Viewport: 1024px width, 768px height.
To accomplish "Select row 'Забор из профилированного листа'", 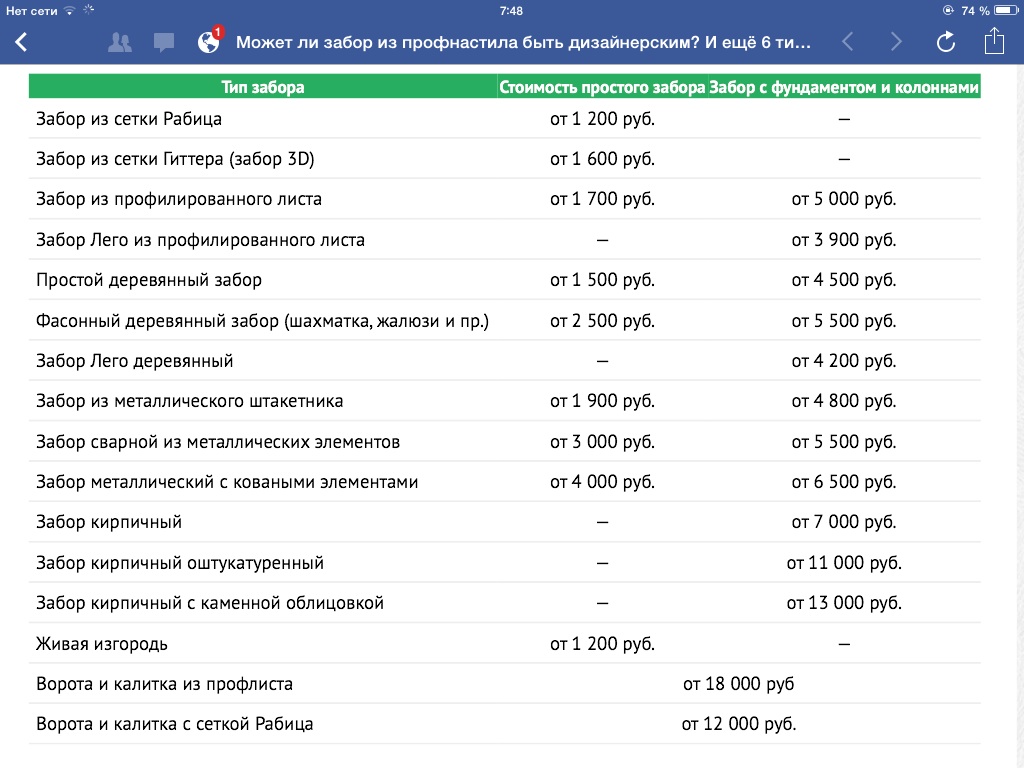I will pos(505,199).
